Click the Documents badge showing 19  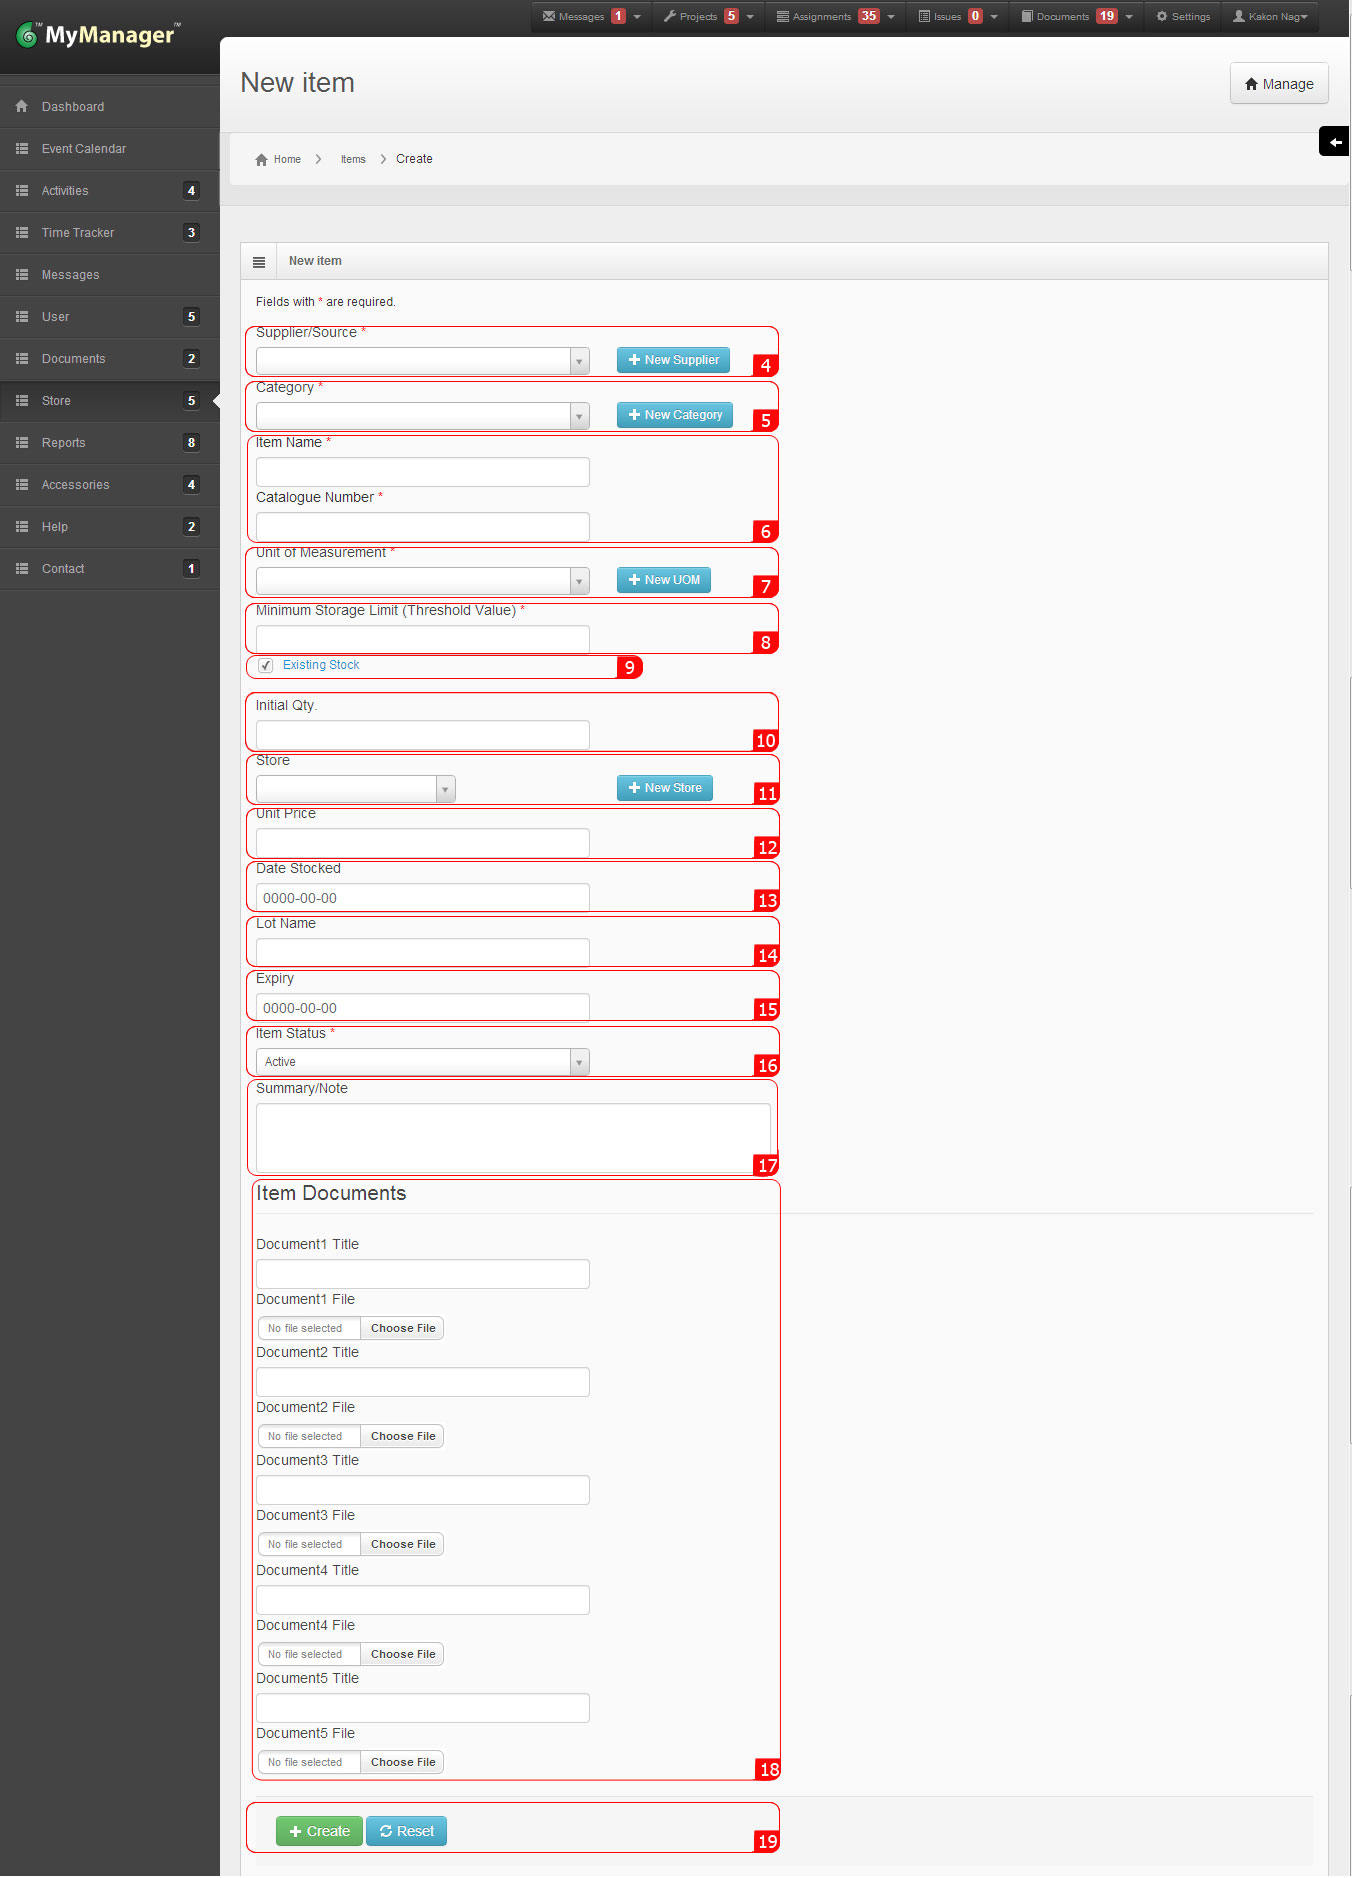tap(1106, 16)
